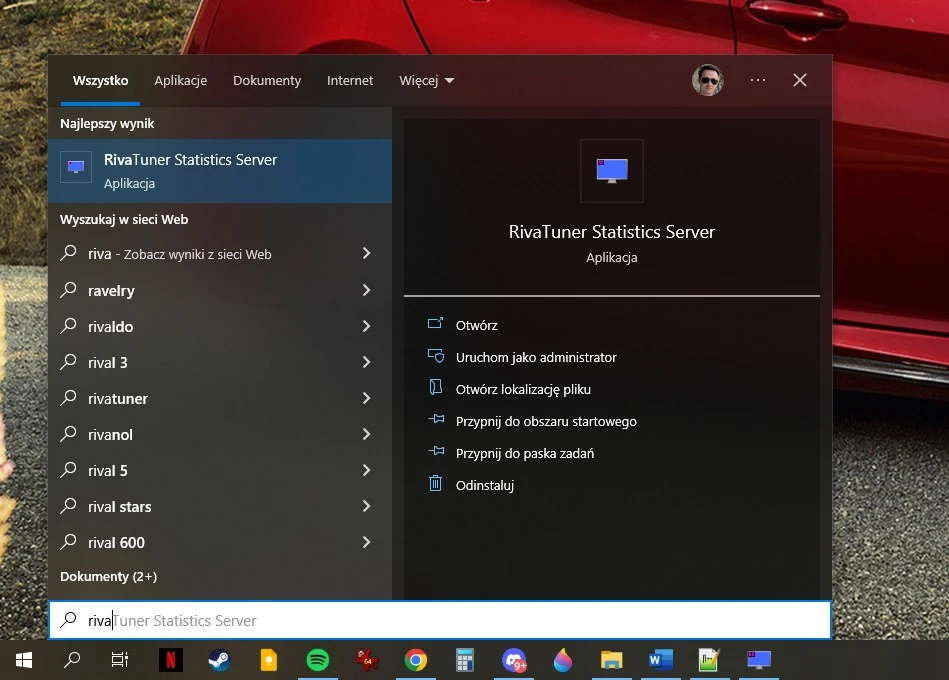Switch to the Aplikacje tab
949x680 pixels.
tap(180, 81)
